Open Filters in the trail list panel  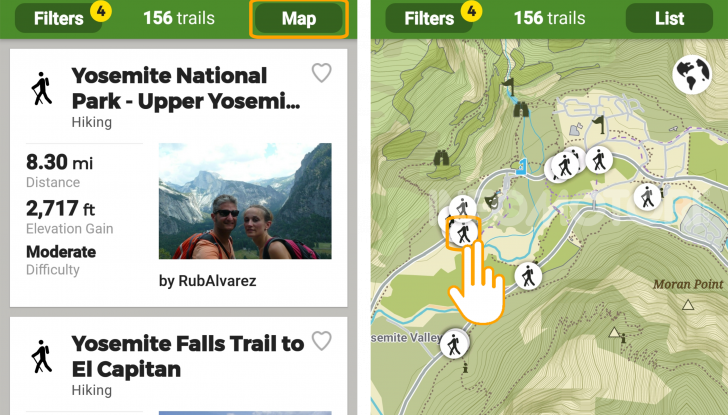pos(57,19)
